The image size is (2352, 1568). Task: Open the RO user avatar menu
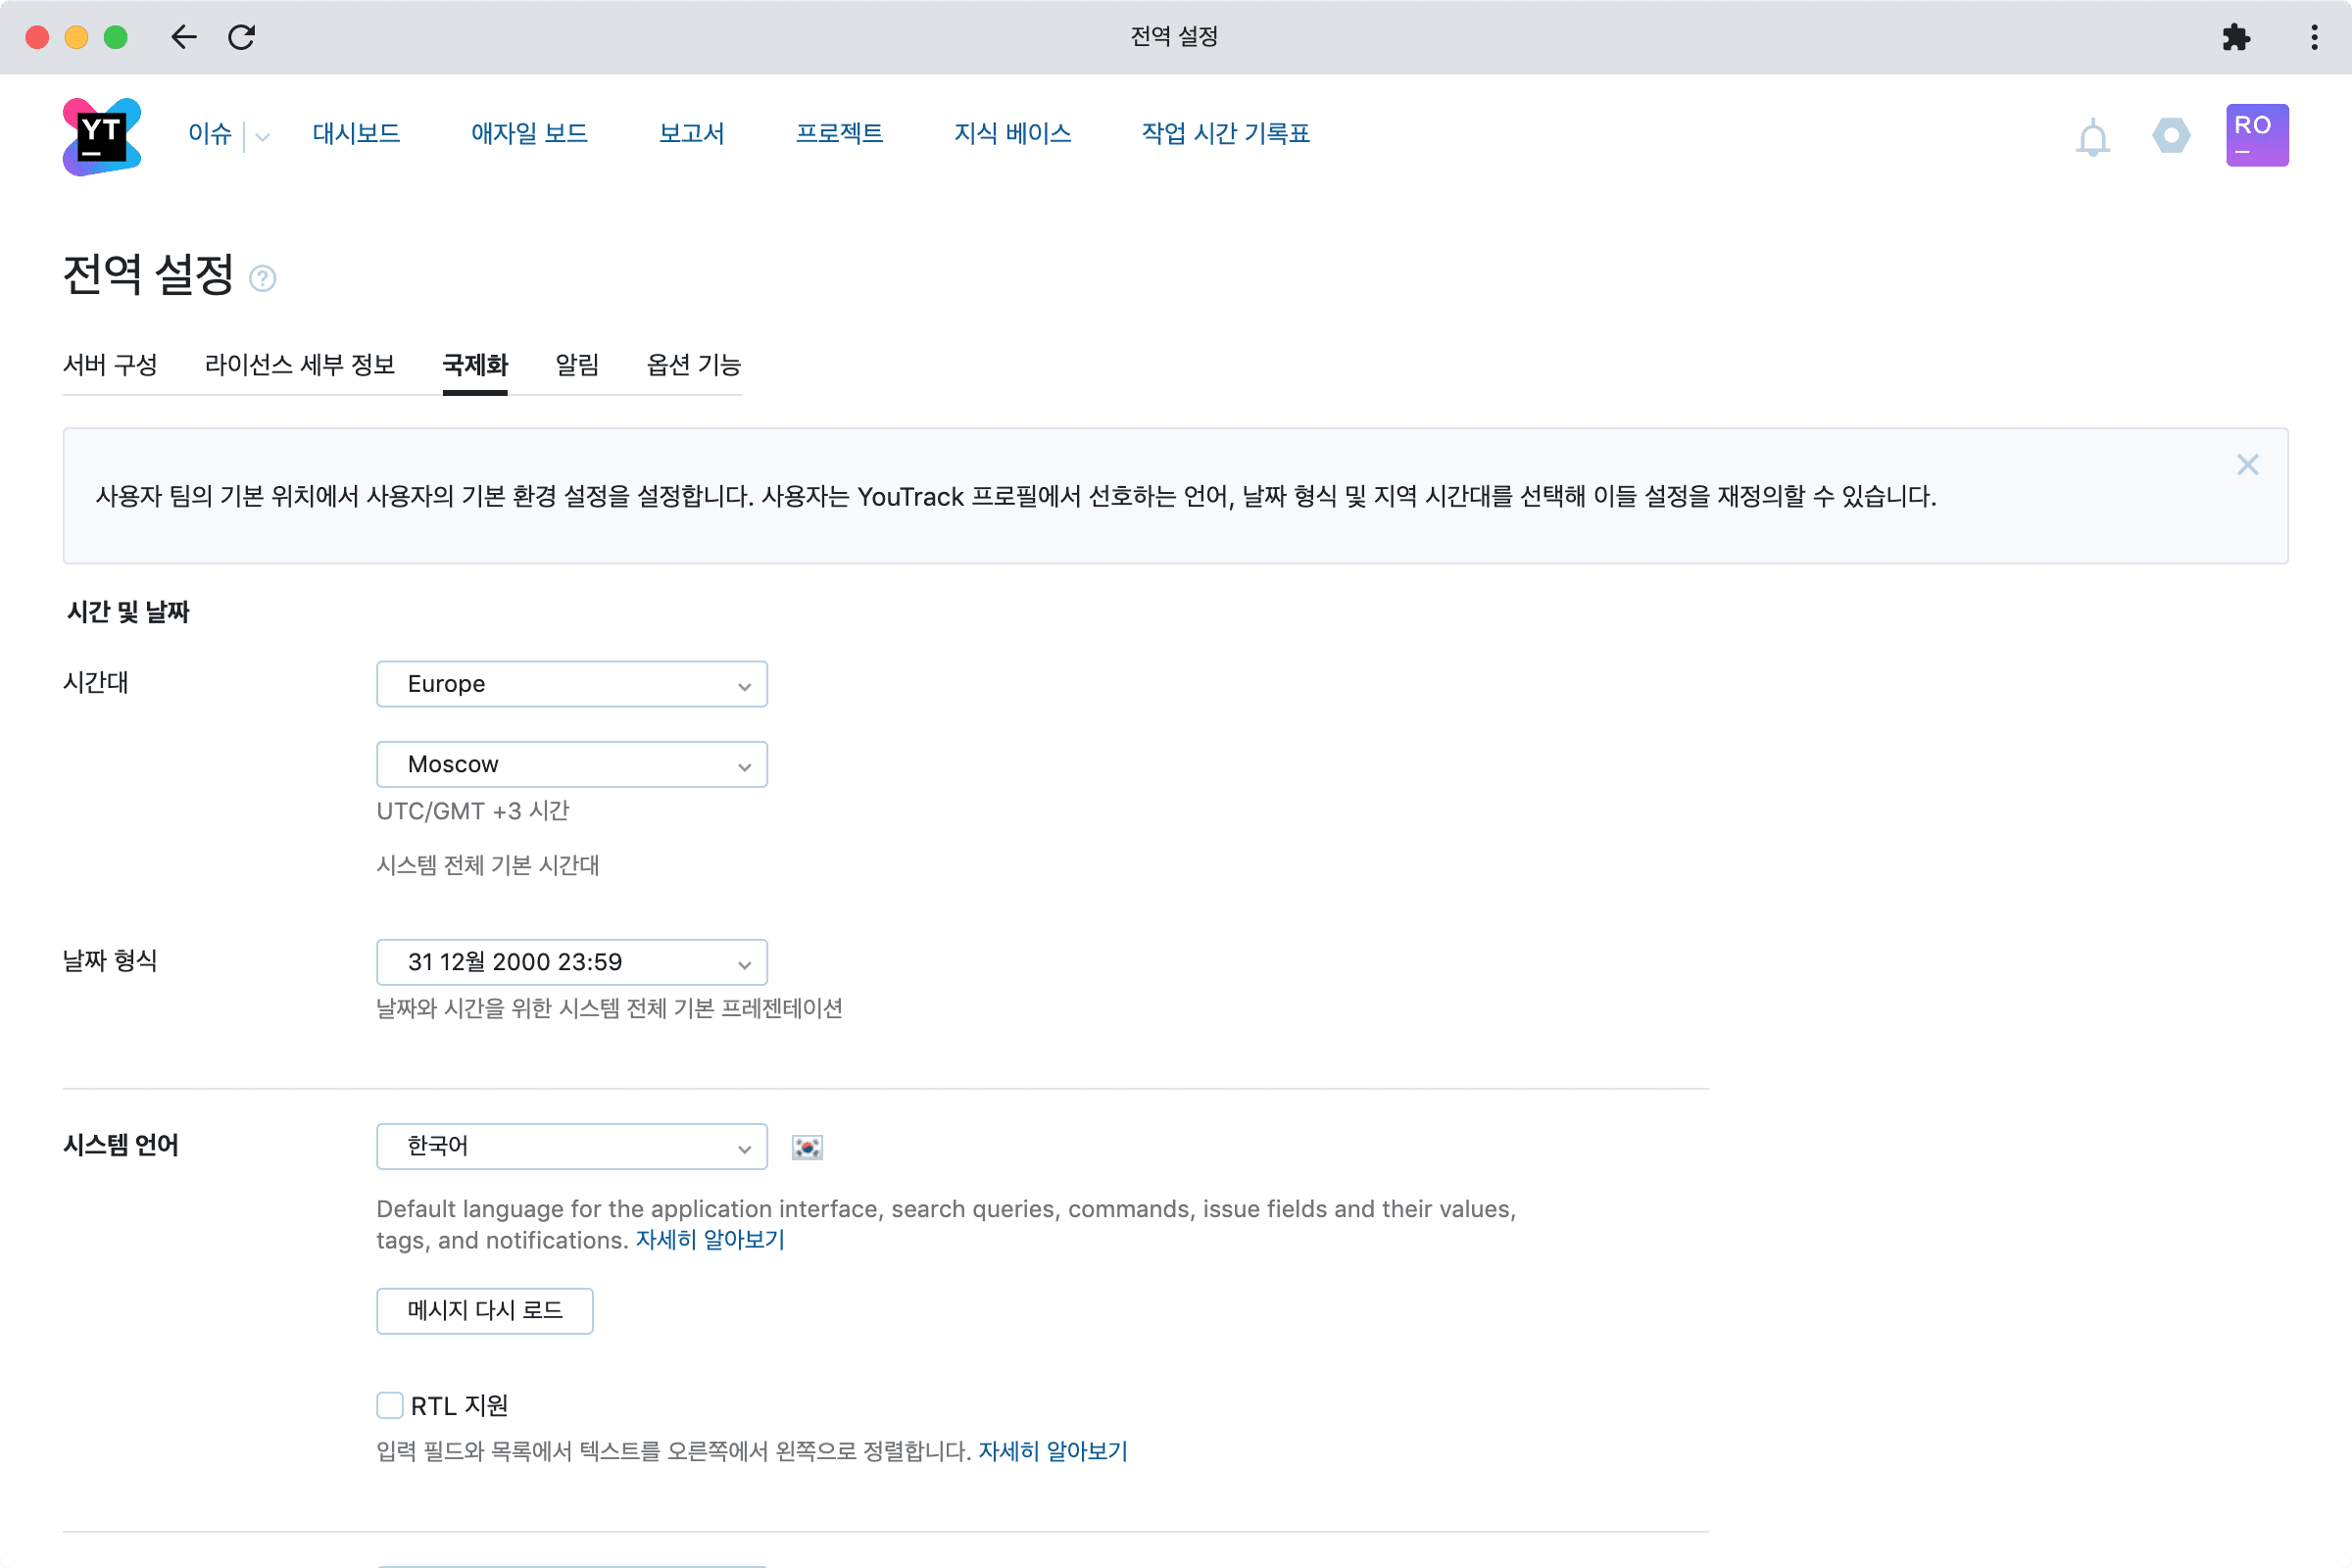coord(2256,135)
